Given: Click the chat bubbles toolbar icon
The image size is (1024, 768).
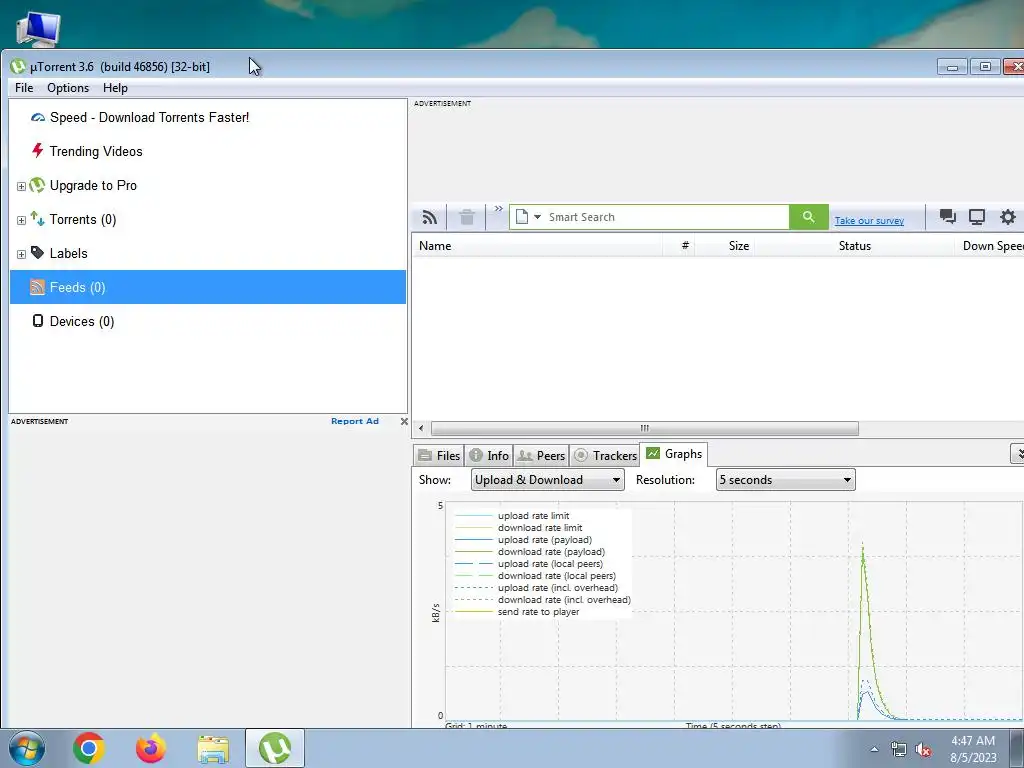Looking at the screenshot, I should click(948, 217).
